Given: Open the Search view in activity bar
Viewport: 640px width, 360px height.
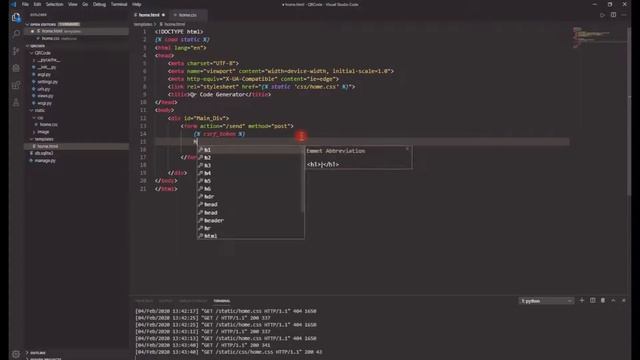Looking at the screenshot, I should coord(16,34).
